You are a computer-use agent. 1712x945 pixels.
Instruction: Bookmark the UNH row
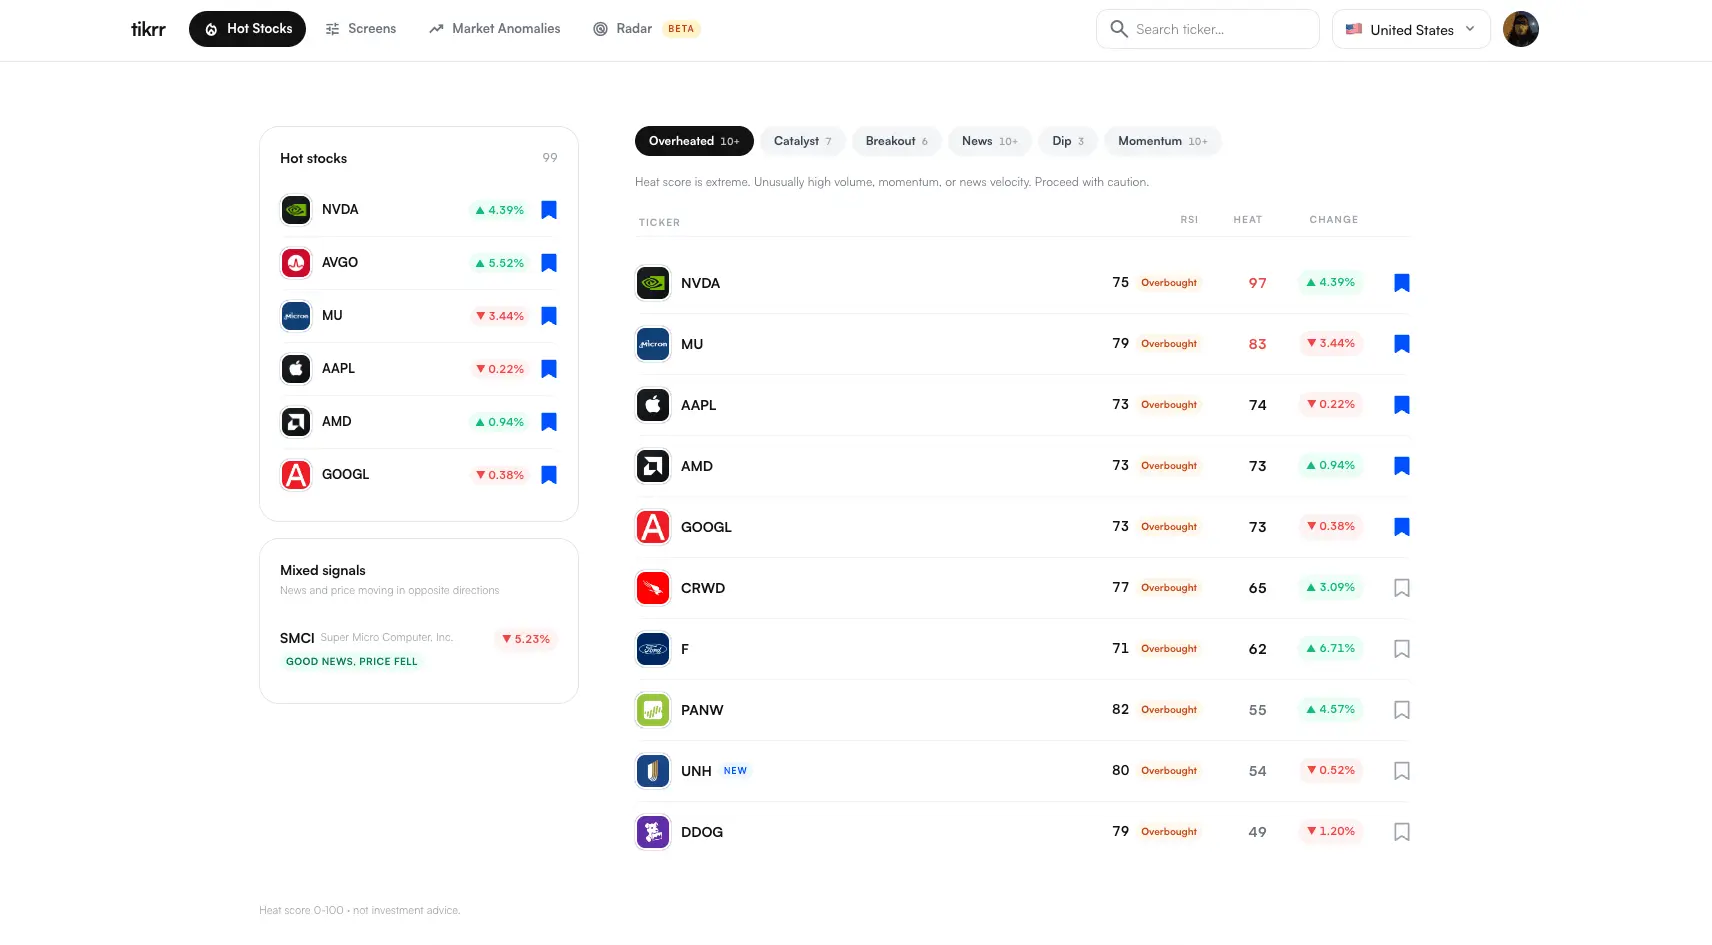tap(1402, 771)
